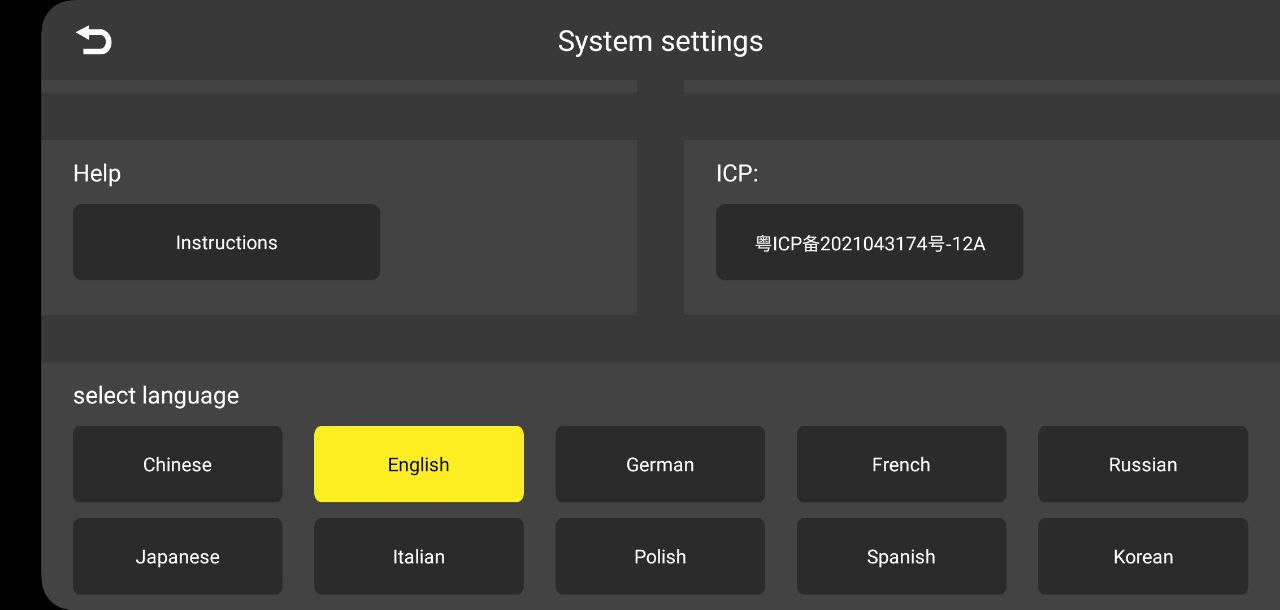Select the Polish language button
Screen dimensions: 1280x610
tap(659, 556)
